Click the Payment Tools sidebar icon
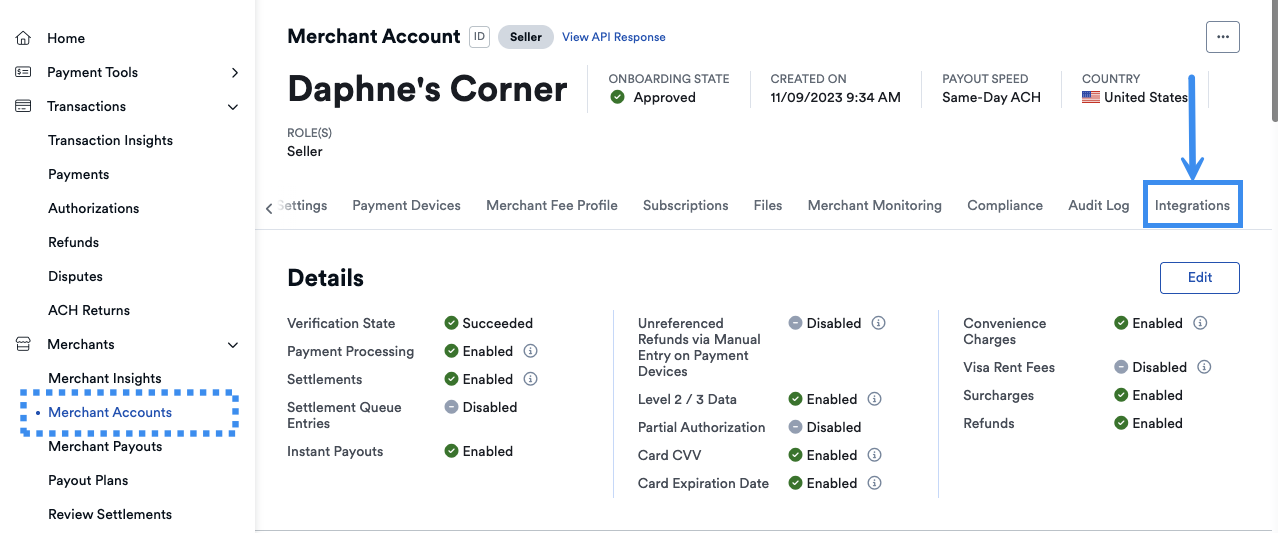1278x533 pixels. click(23, 72)
